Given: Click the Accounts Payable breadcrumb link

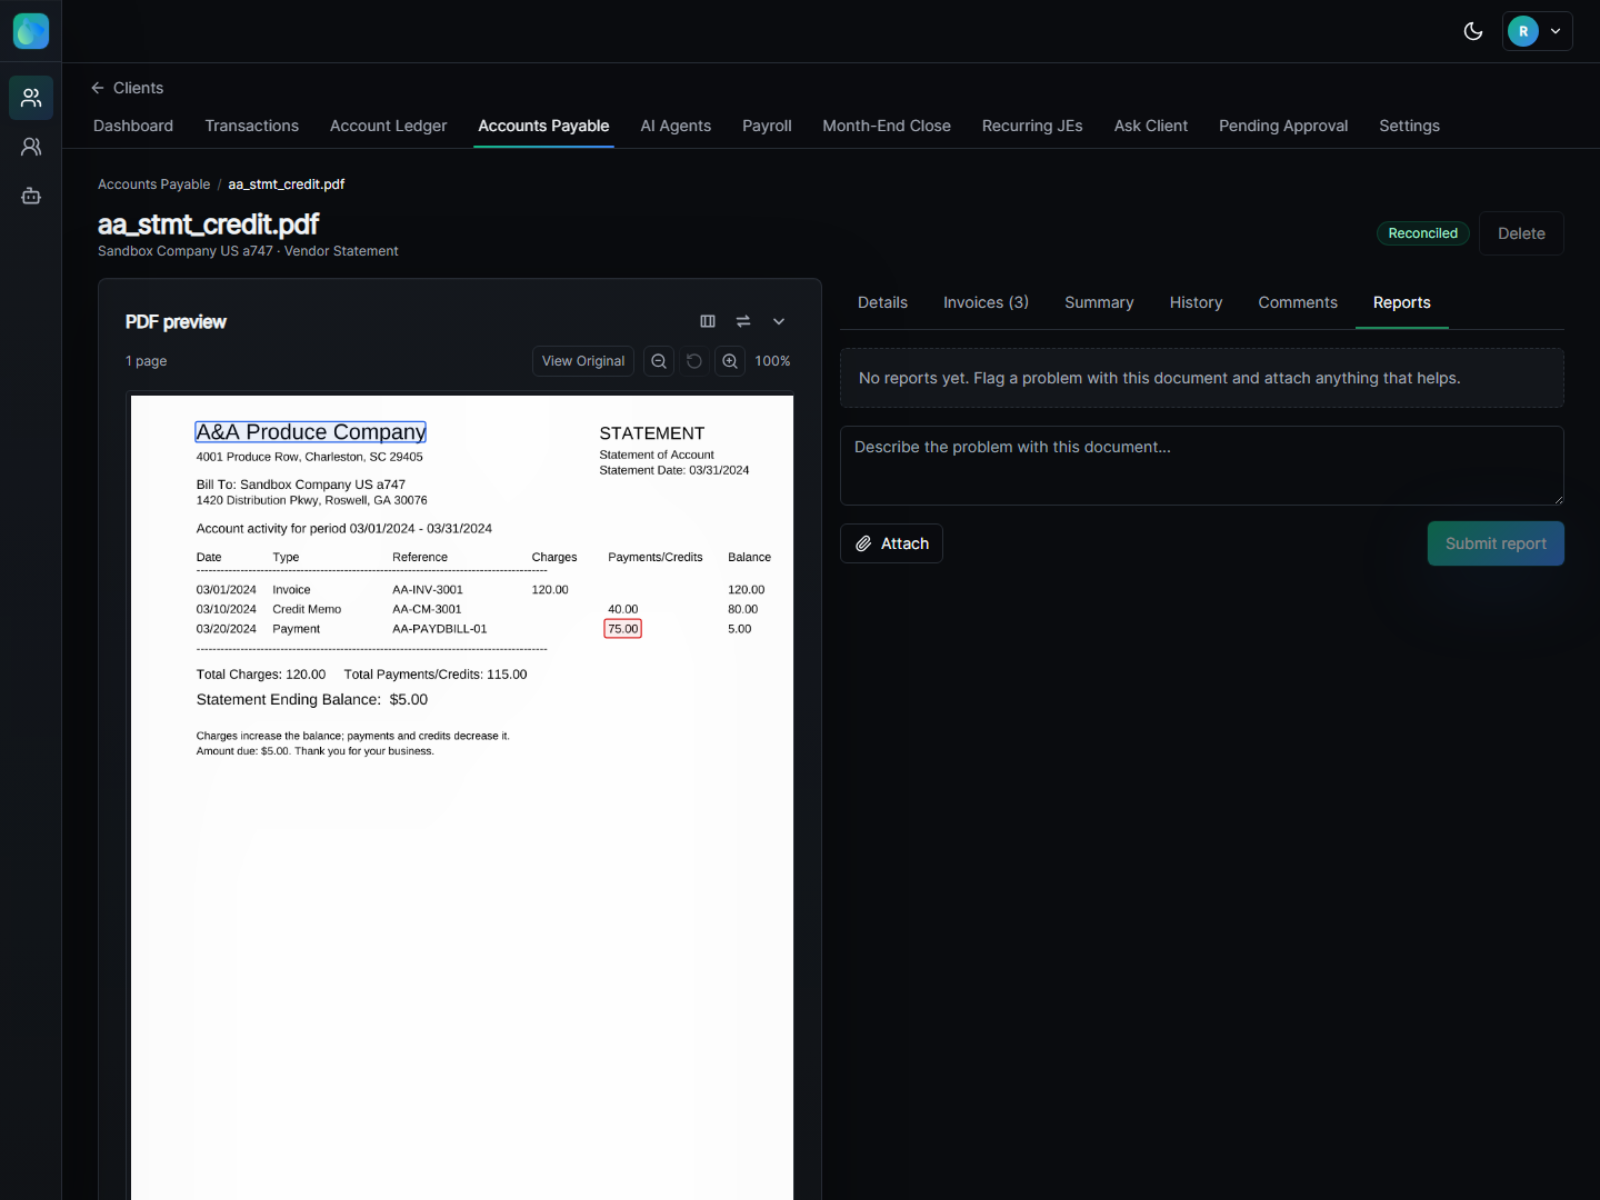Looking at the screenshot, I should coord(154,184).
